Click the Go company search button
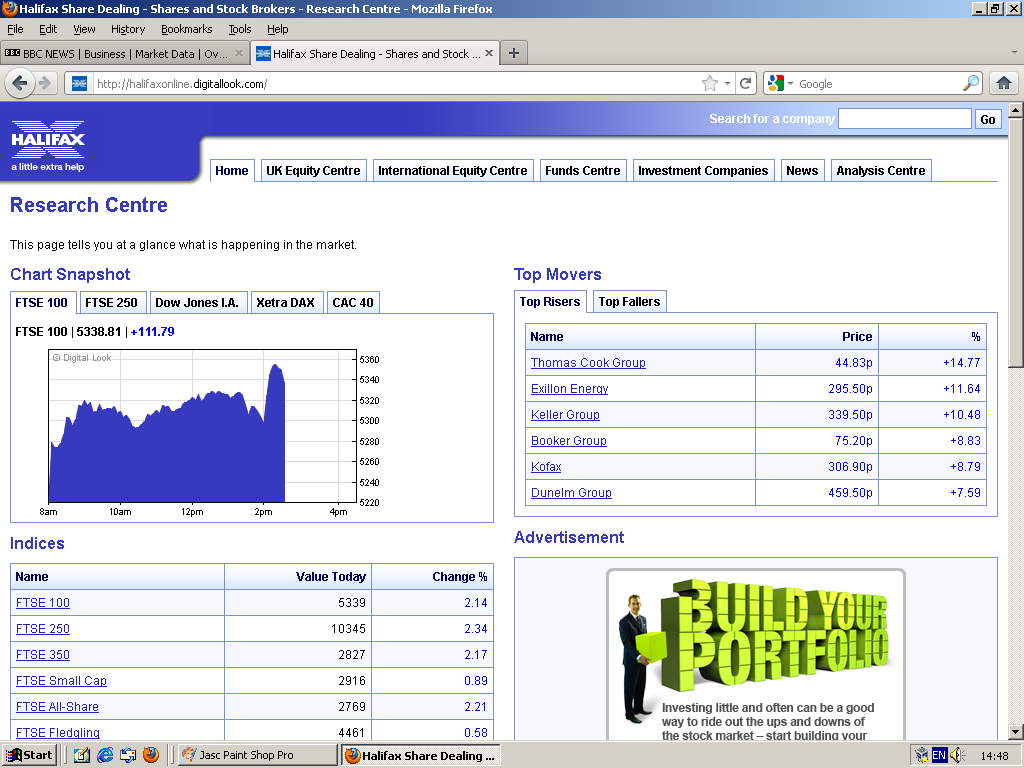The image size is (1024, 768). click(988, 119)
